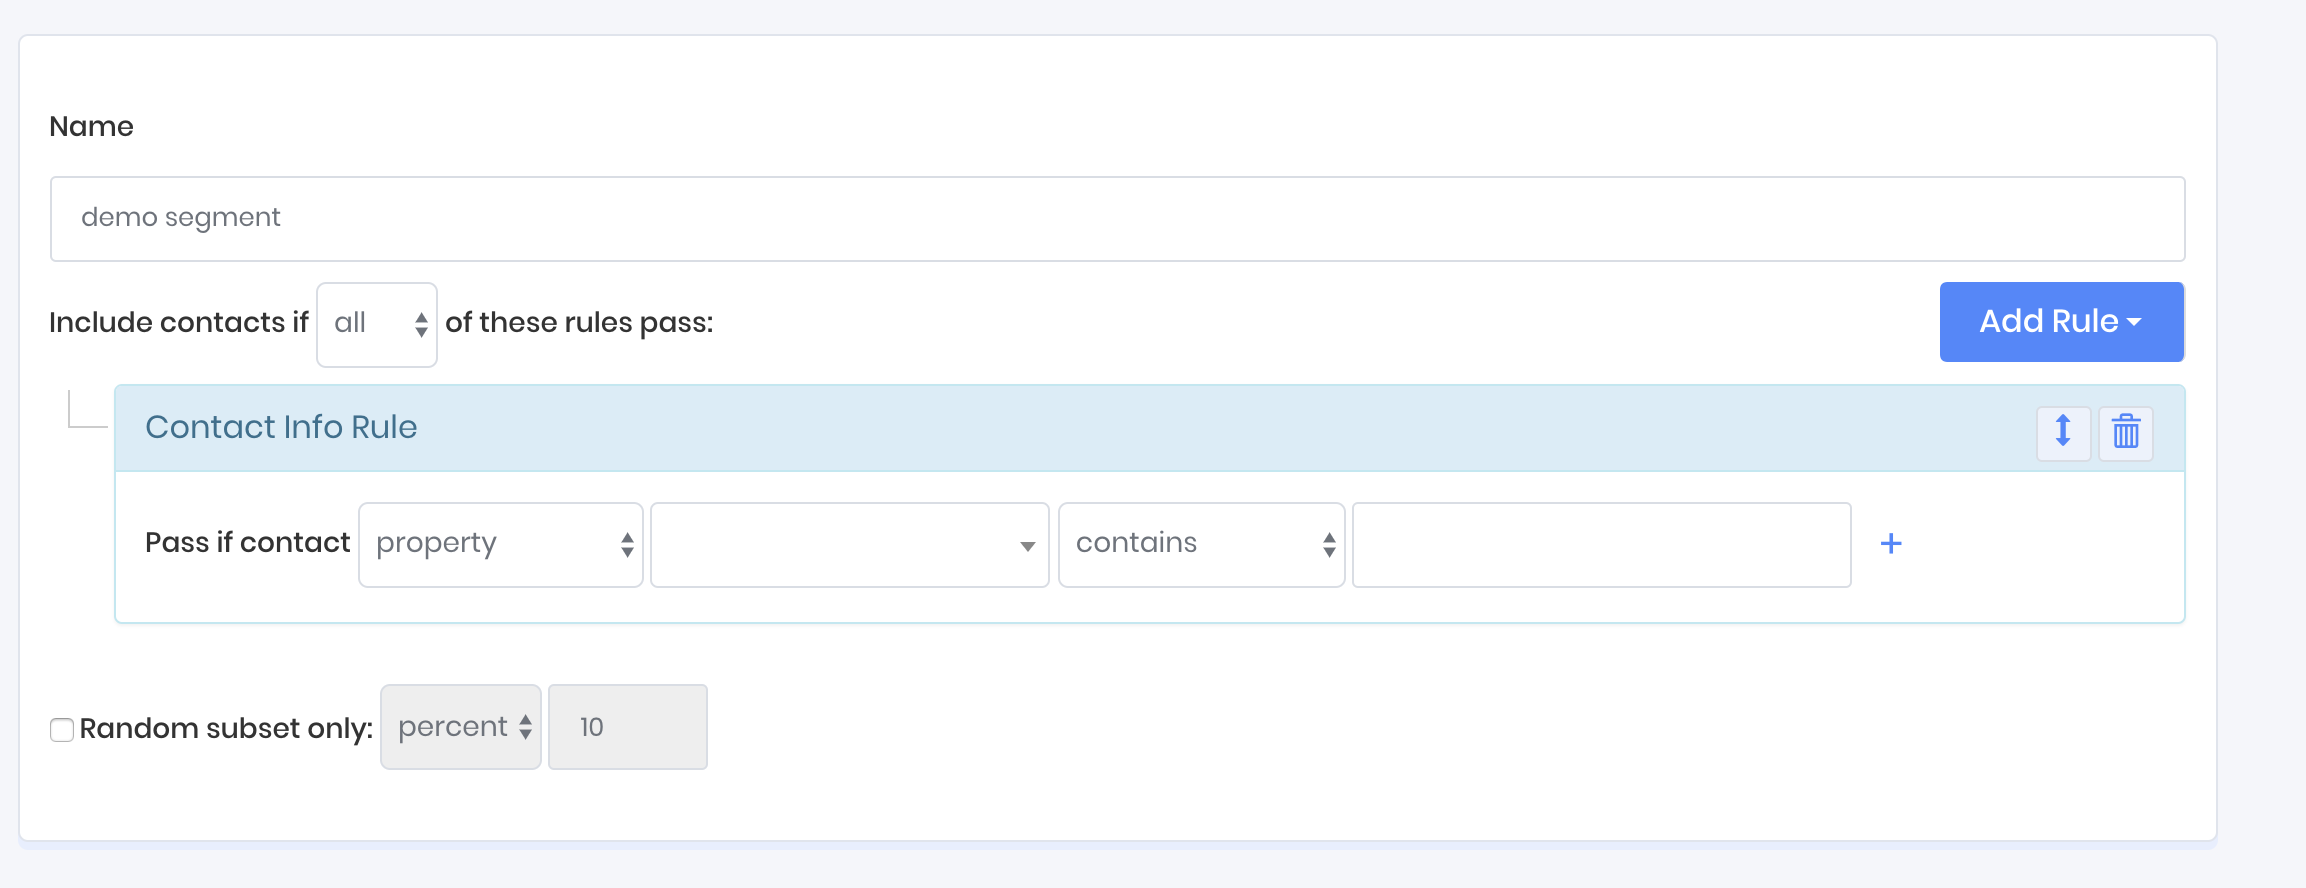This screenshot has height=888, width=2306.
Task: Open the "property" dropdown
Action: pos(500,544)
